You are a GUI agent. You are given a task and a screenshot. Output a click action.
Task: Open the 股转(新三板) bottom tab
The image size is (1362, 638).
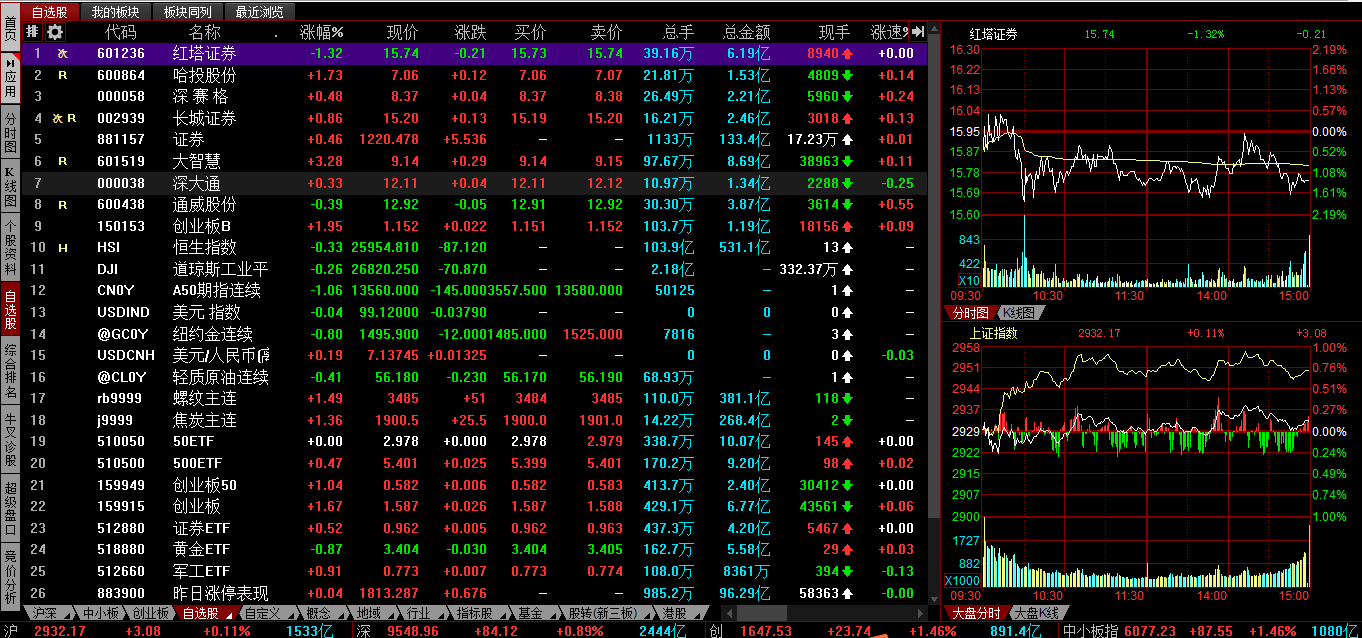tap(606, 613)
